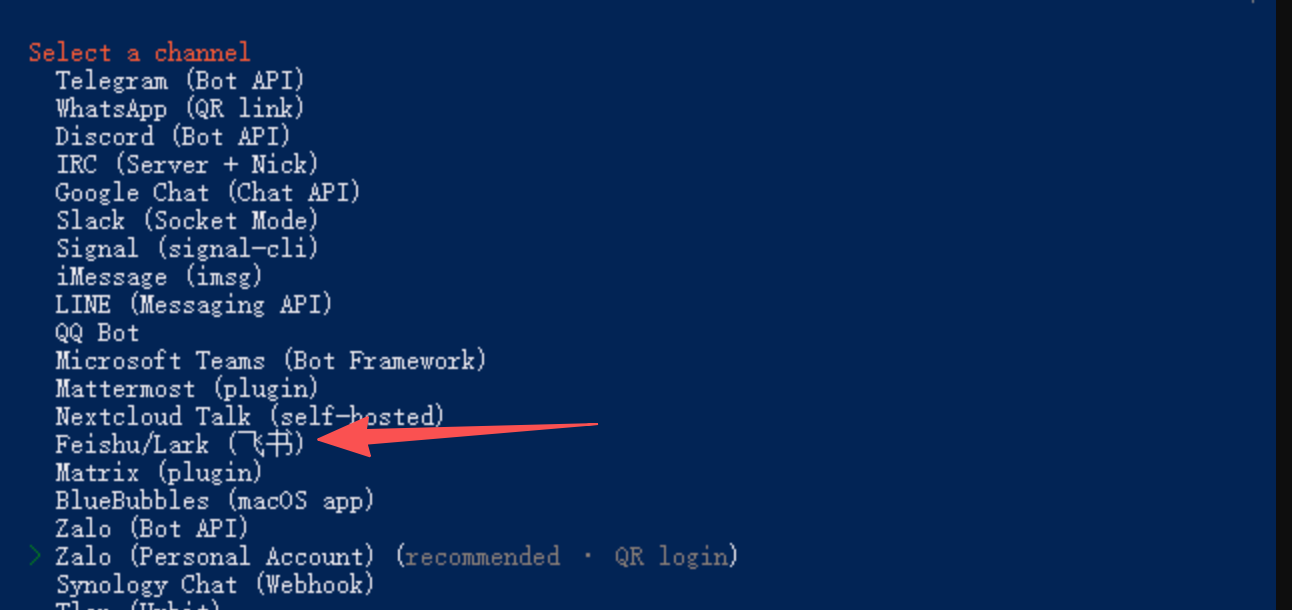Image resolution: width=1292 pixels, height=610 pixels.
Task: Choose WhatsApp (QR link) option
Action: coord(180,108)
